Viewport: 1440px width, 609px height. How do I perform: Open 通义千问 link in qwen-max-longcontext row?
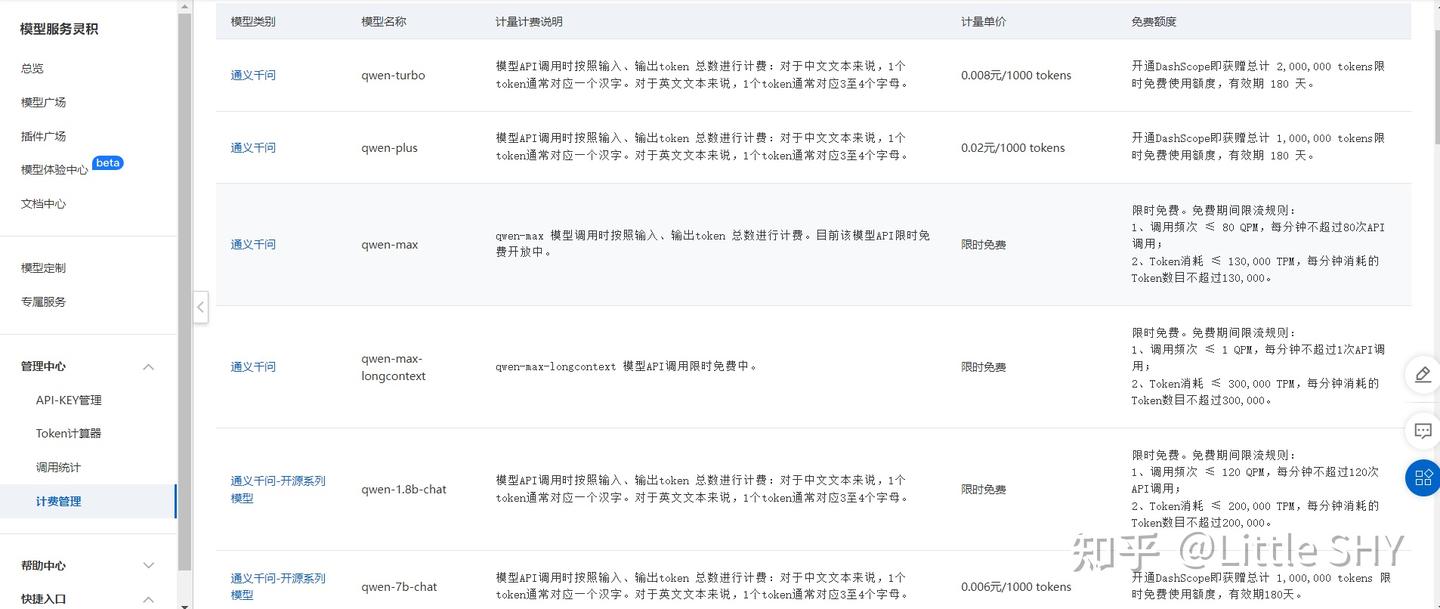pyautogui.click(x=253, y=367)
